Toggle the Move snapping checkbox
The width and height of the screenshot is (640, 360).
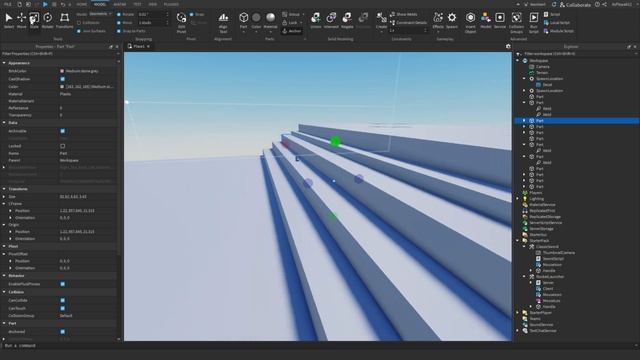119,23
